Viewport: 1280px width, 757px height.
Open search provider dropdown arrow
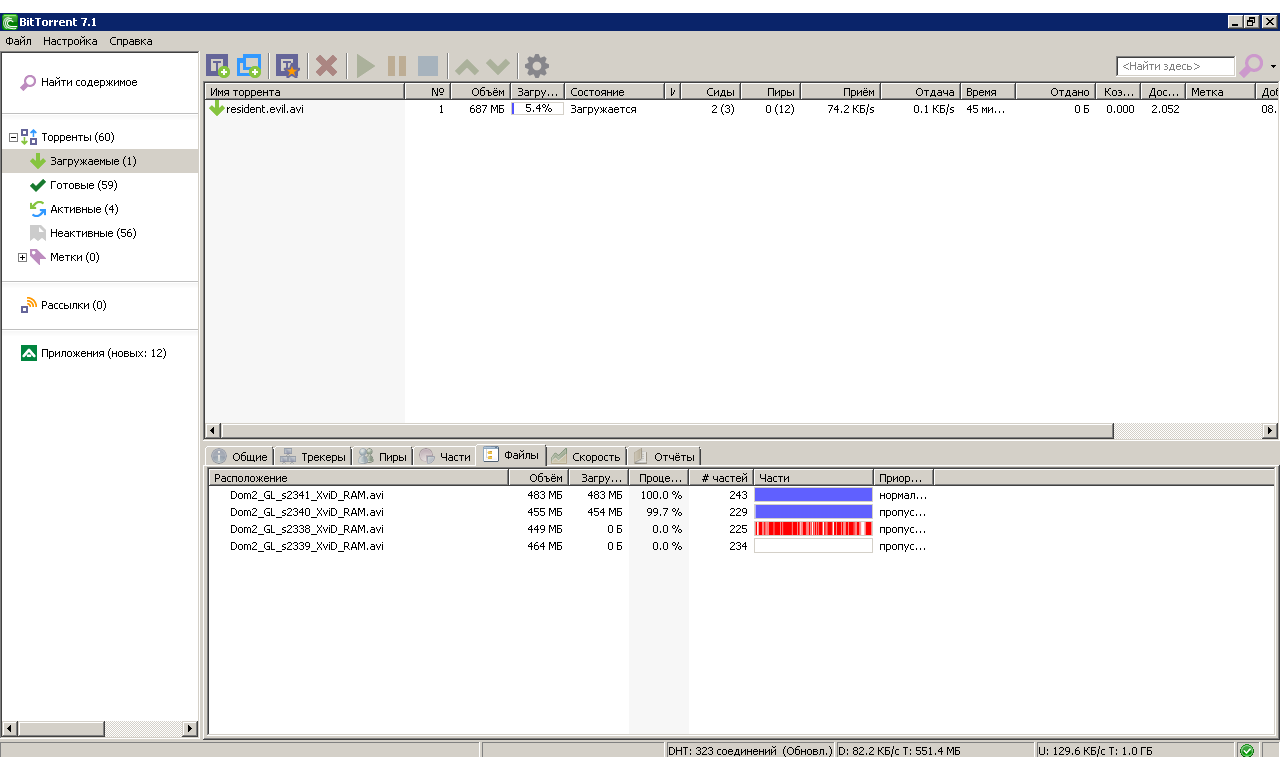[1273, 67]
